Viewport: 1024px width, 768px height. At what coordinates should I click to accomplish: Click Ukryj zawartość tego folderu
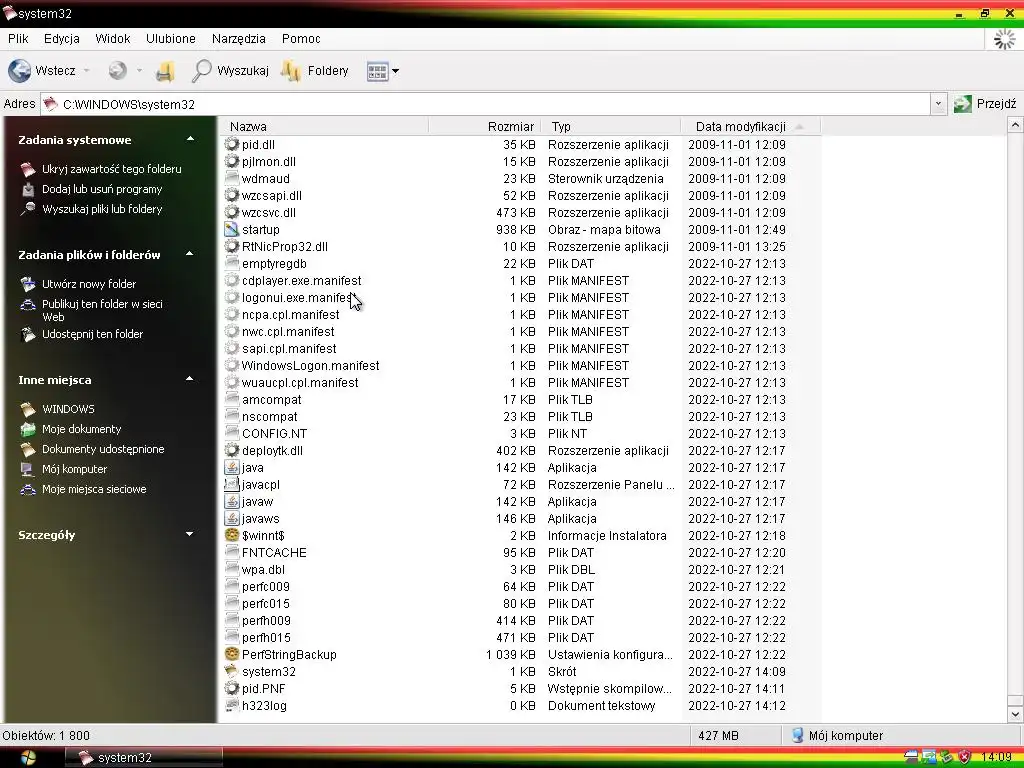click(x=112, y=169)
